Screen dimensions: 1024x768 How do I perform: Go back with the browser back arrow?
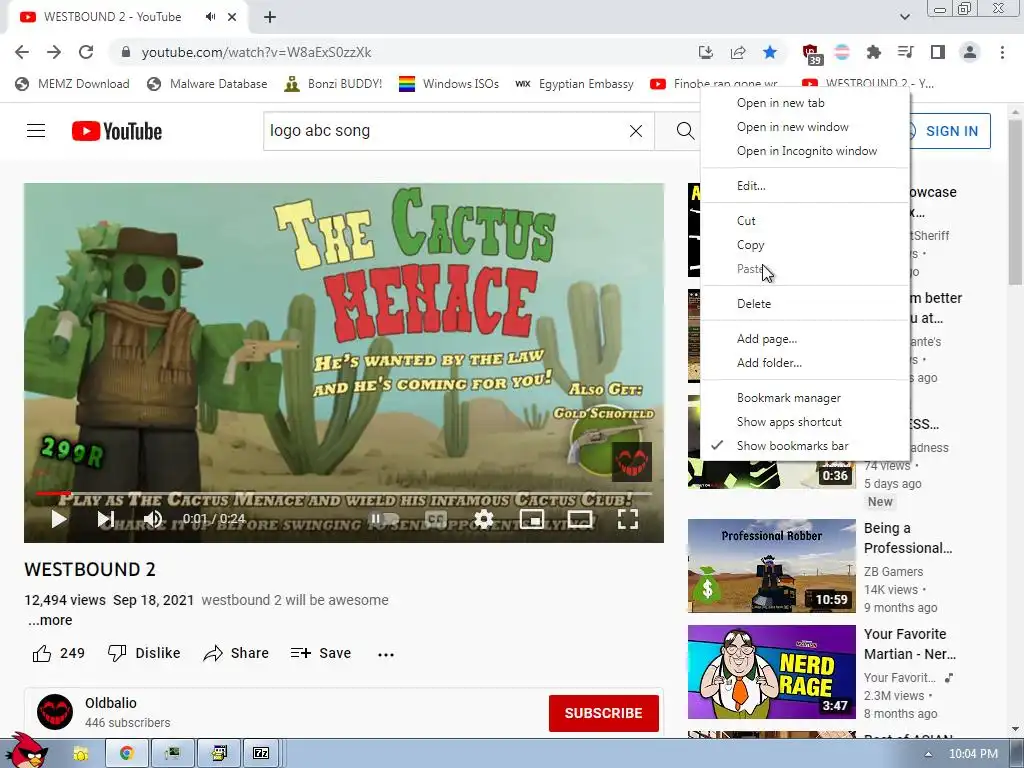tap(22, 52)
